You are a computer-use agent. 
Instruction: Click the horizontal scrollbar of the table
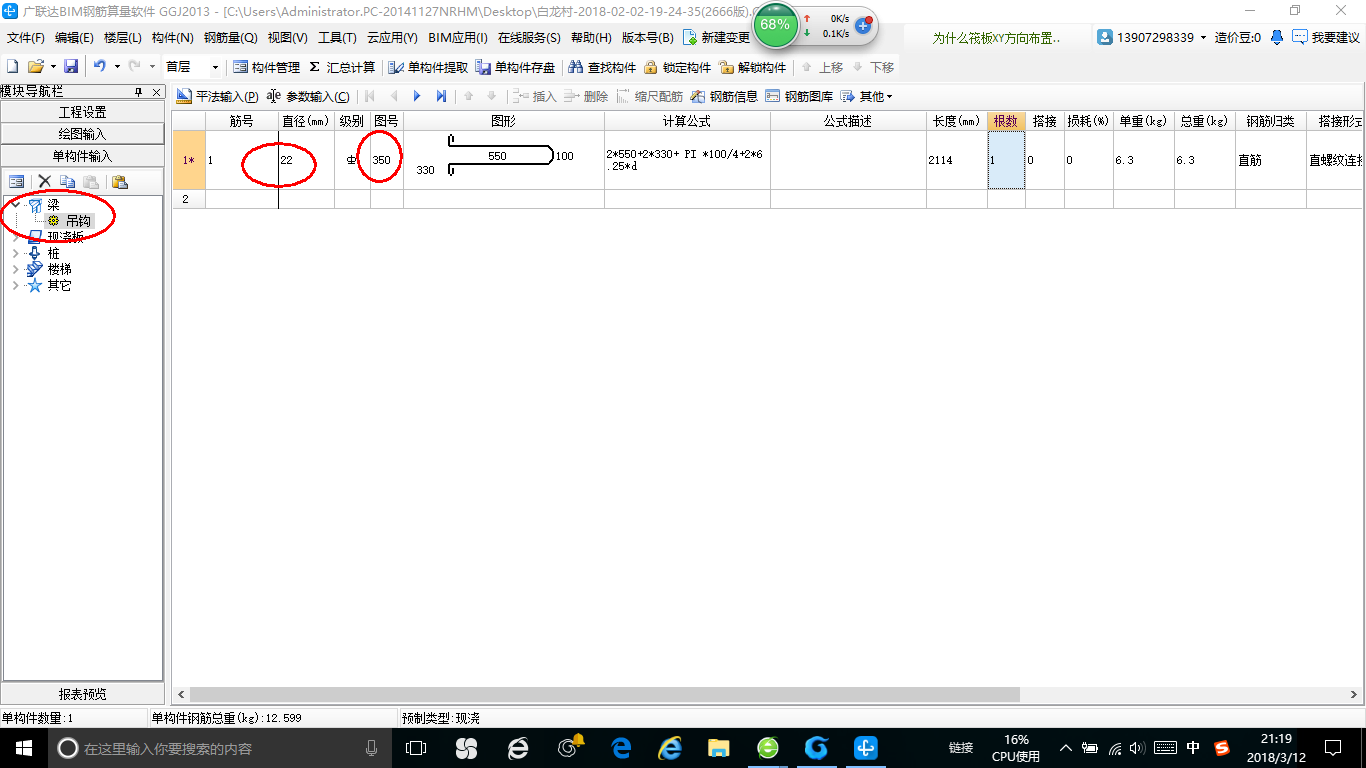pyautogui.click(x=604, y=694)
